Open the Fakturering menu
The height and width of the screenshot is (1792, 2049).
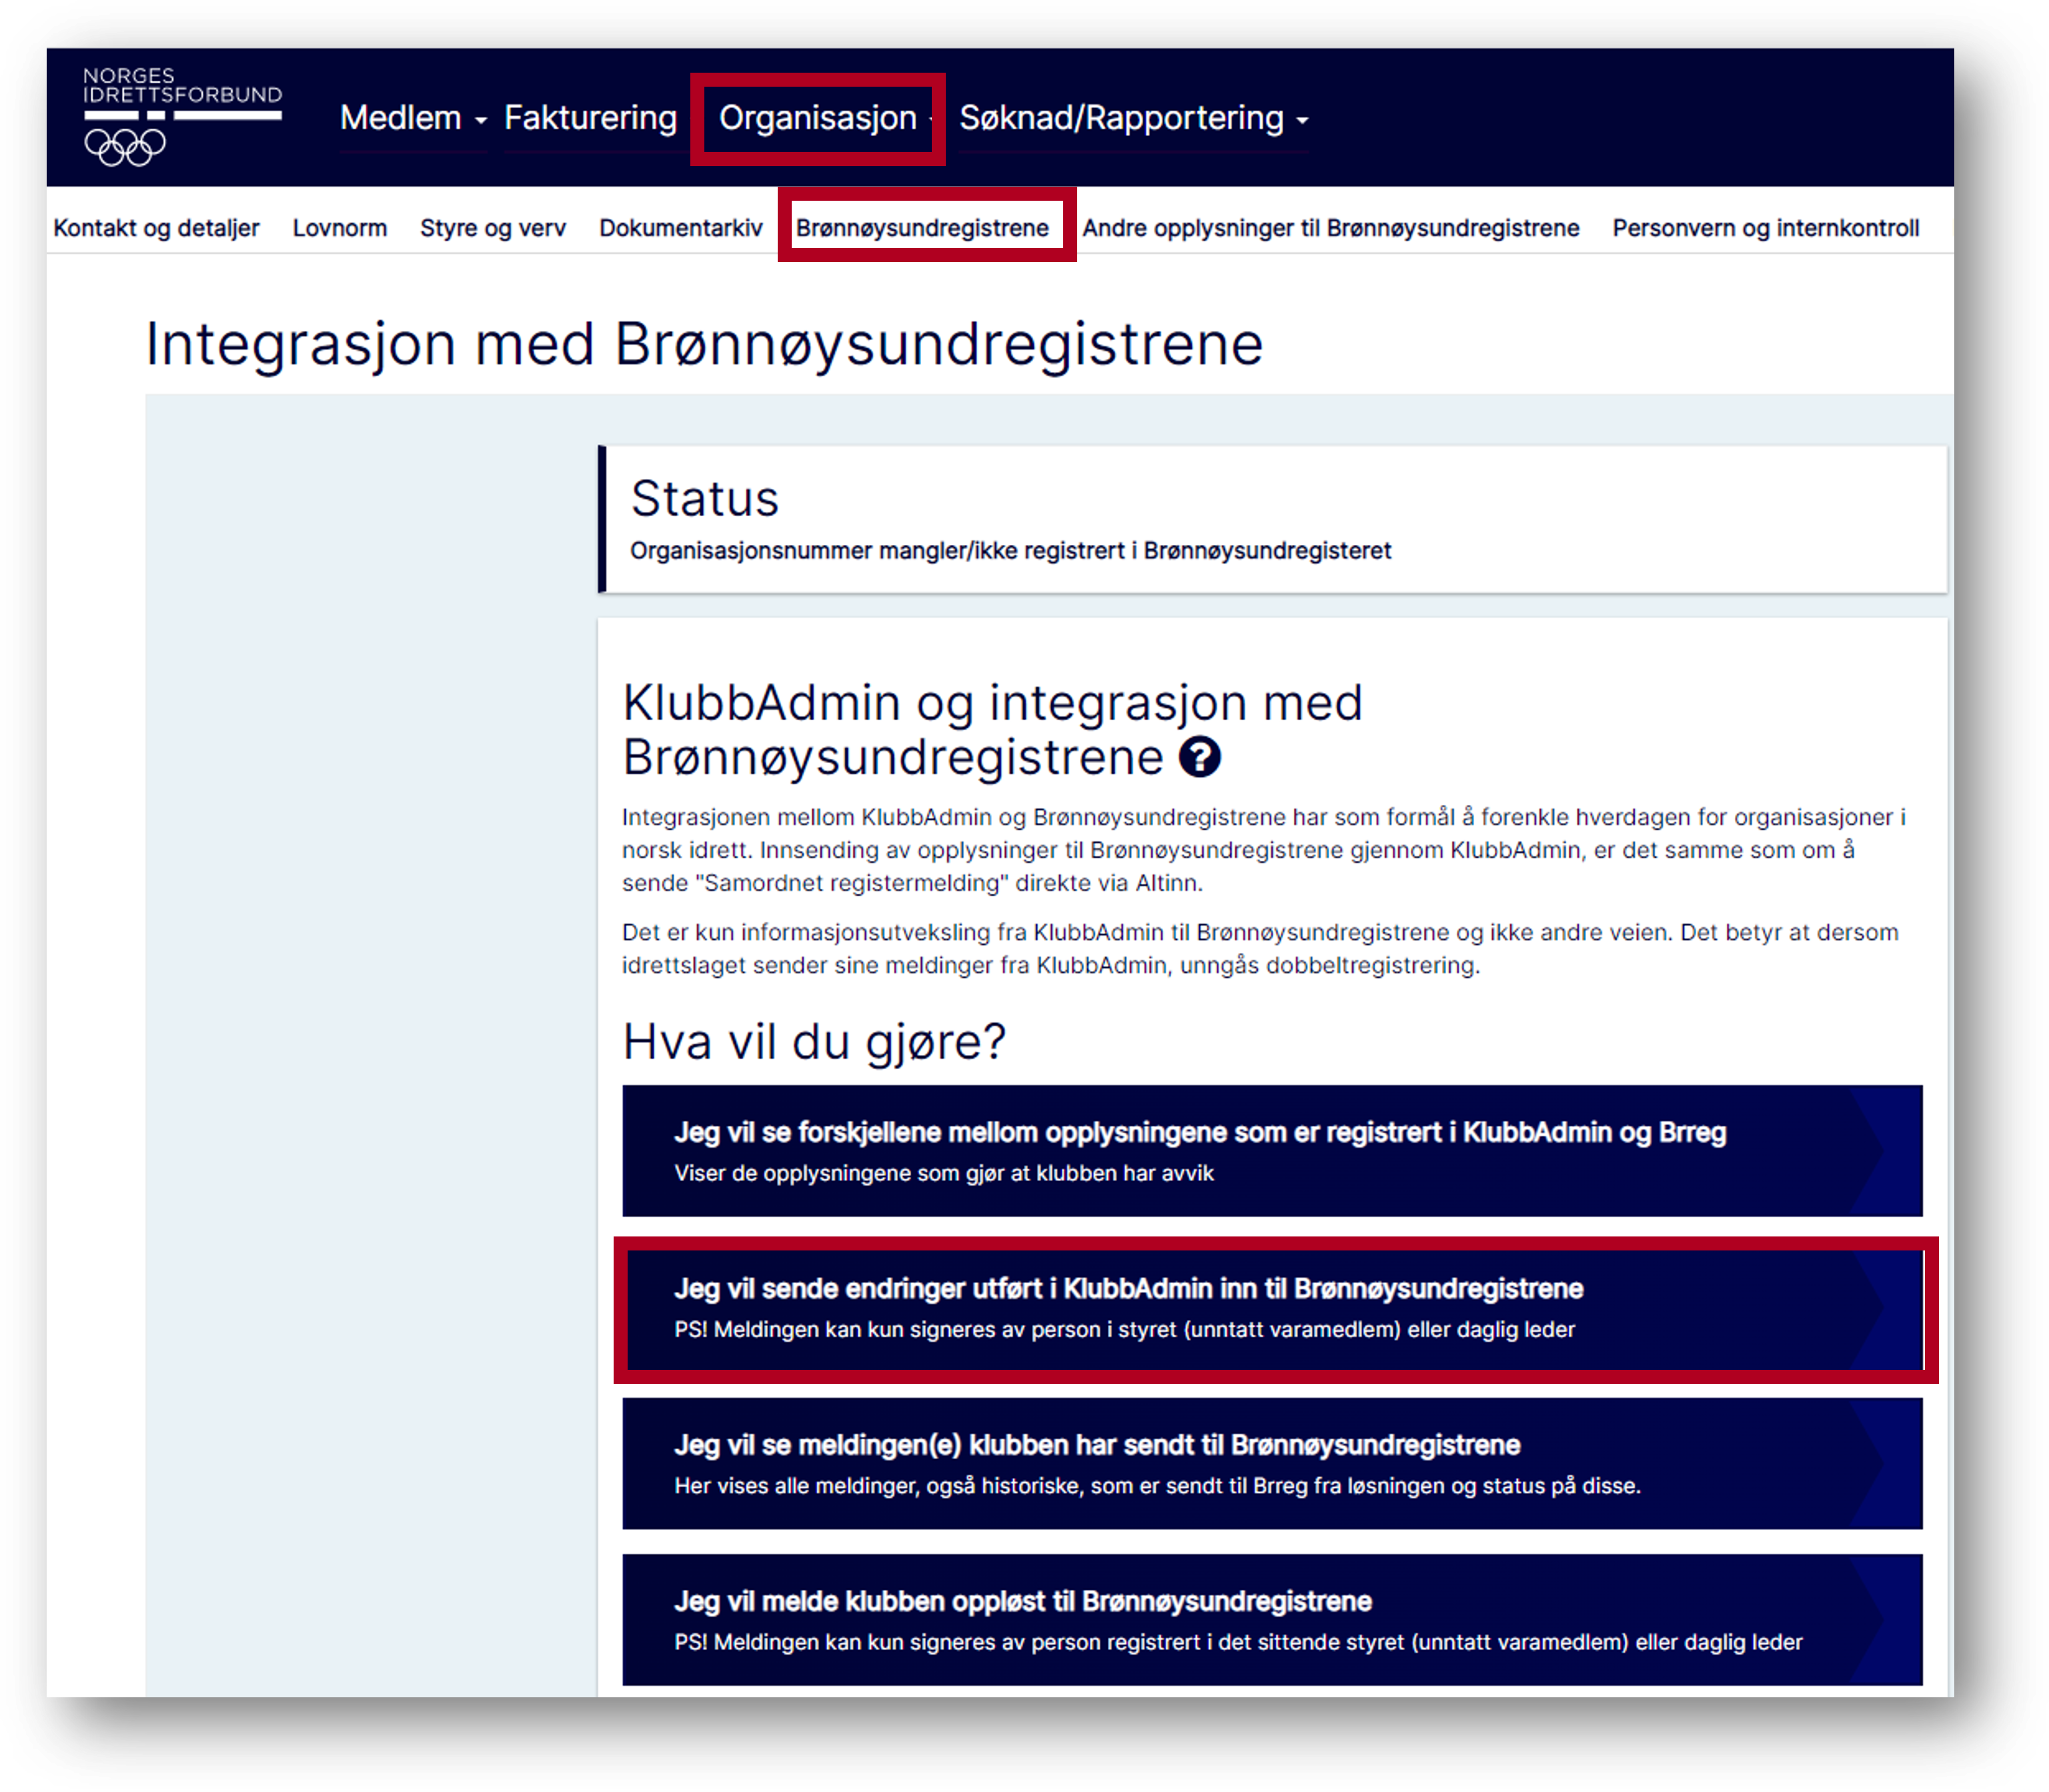(590, 118)
